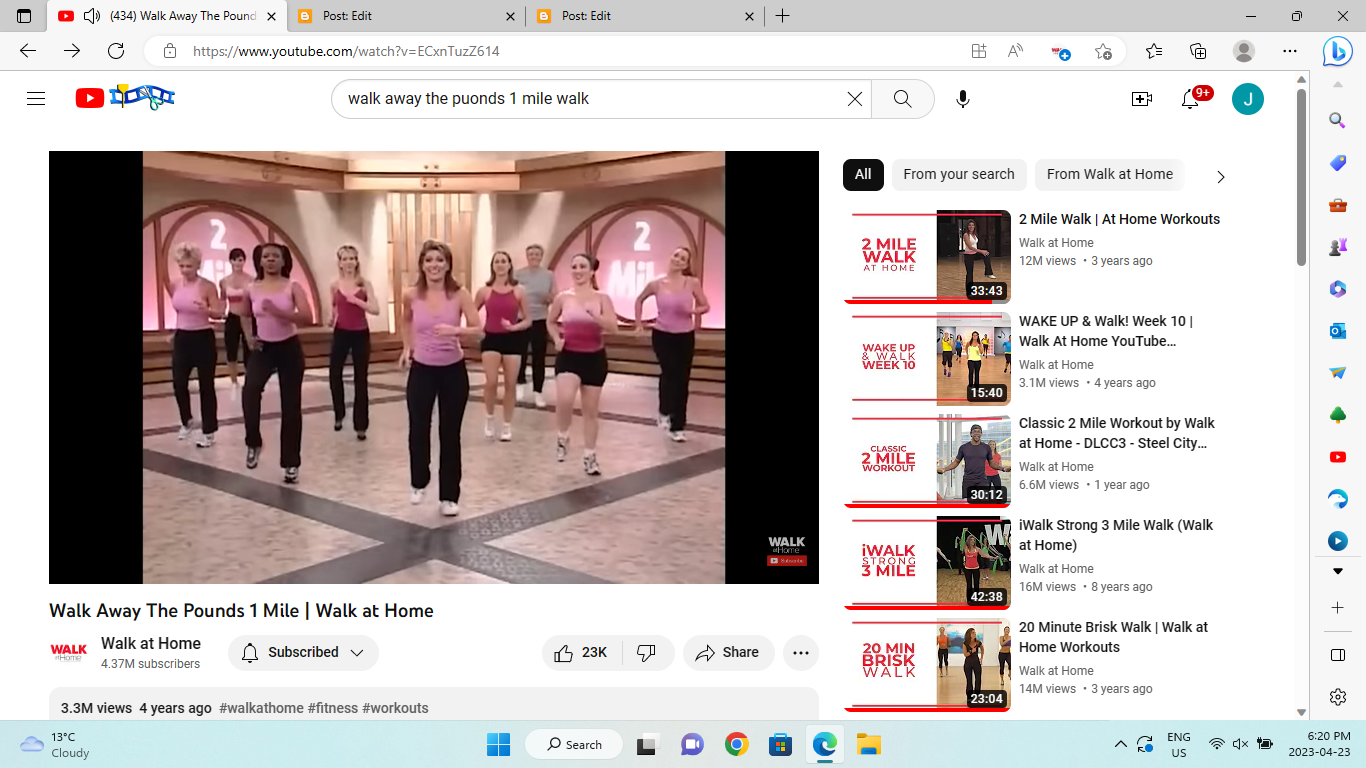1366x768 pixels.
Task: Switch to the second Post: Edit tab
Action: point(645,16)
